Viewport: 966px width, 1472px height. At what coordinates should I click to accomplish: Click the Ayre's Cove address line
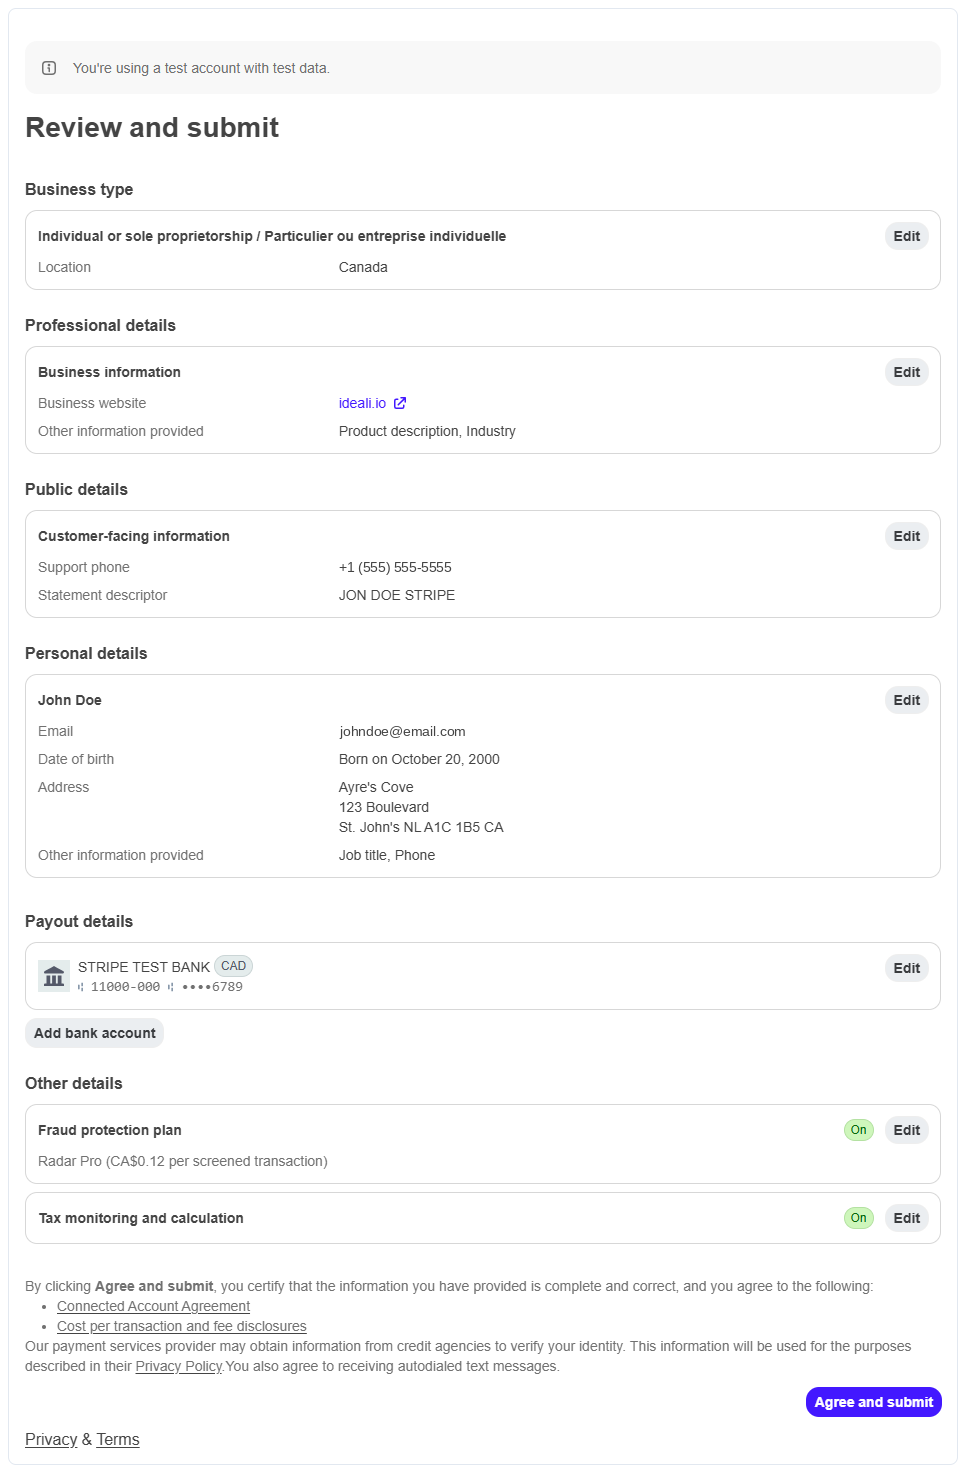[376, 787]
